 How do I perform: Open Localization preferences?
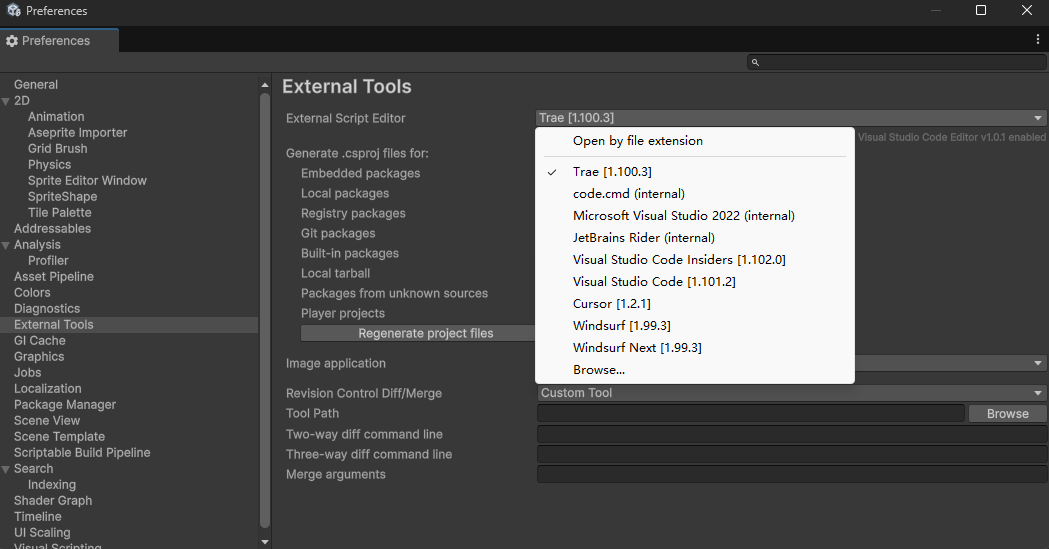coord(47,389)
